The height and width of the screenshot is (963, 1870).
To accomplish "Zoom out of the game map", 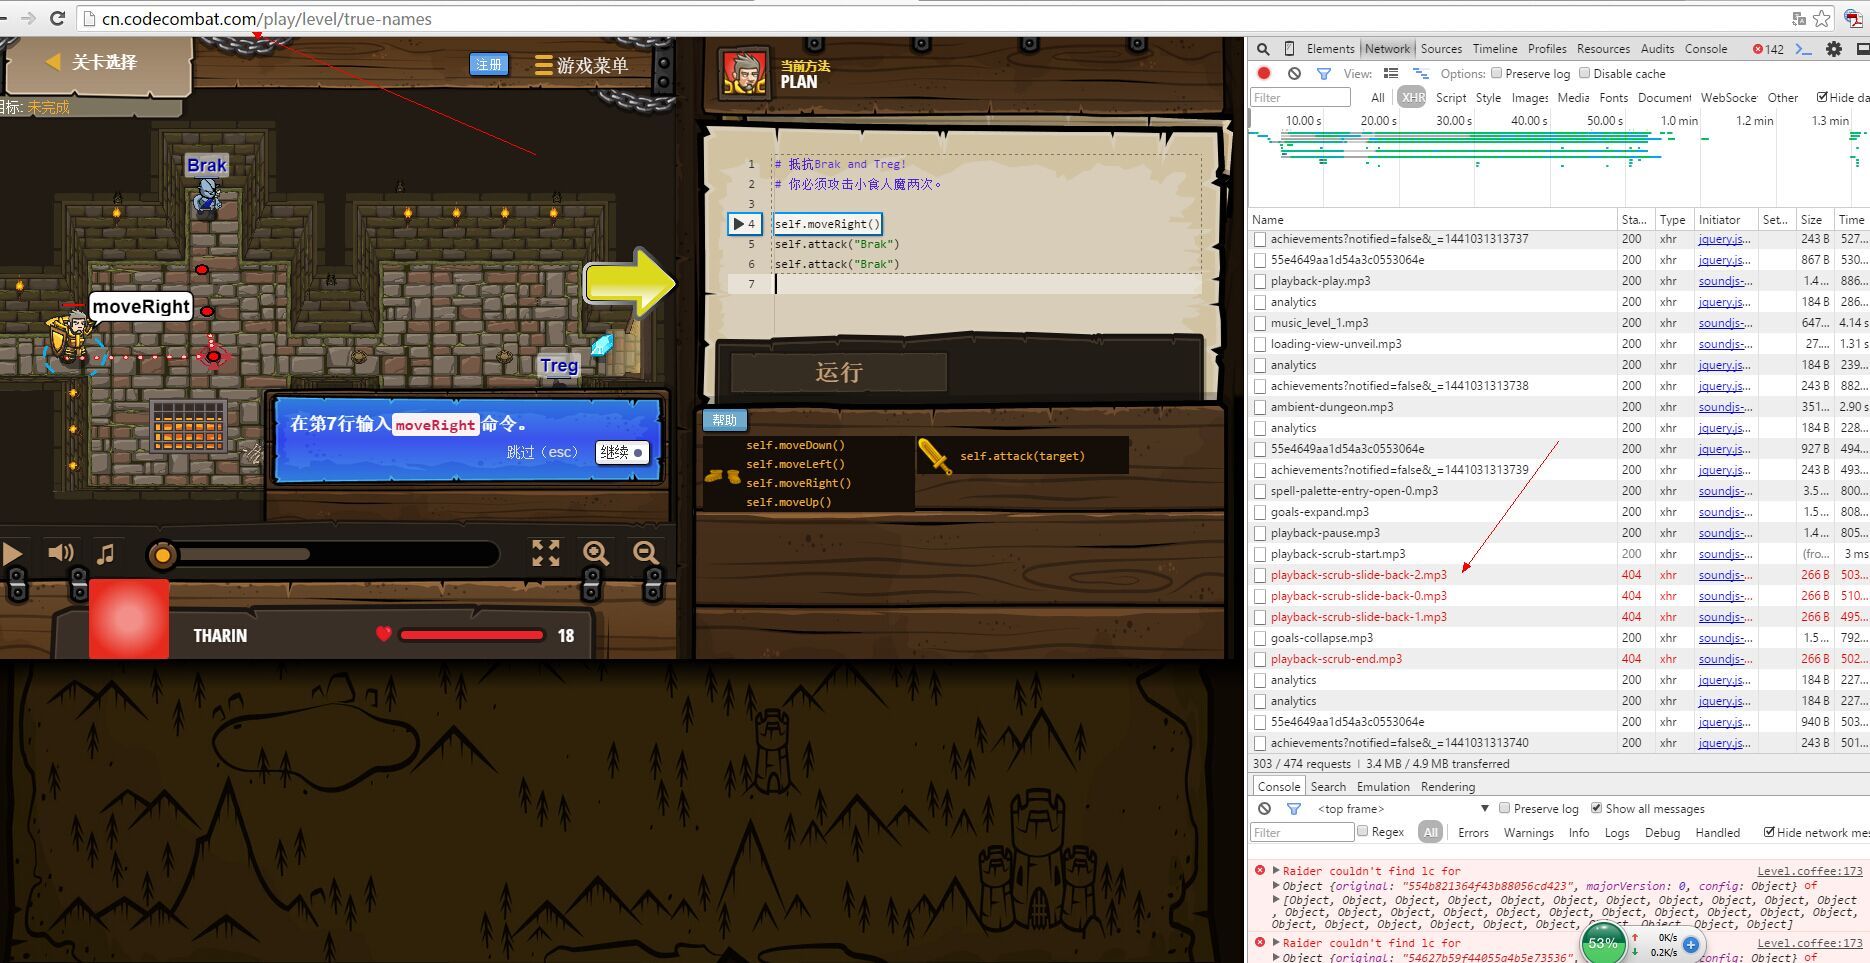I will [x=646, y=553].
